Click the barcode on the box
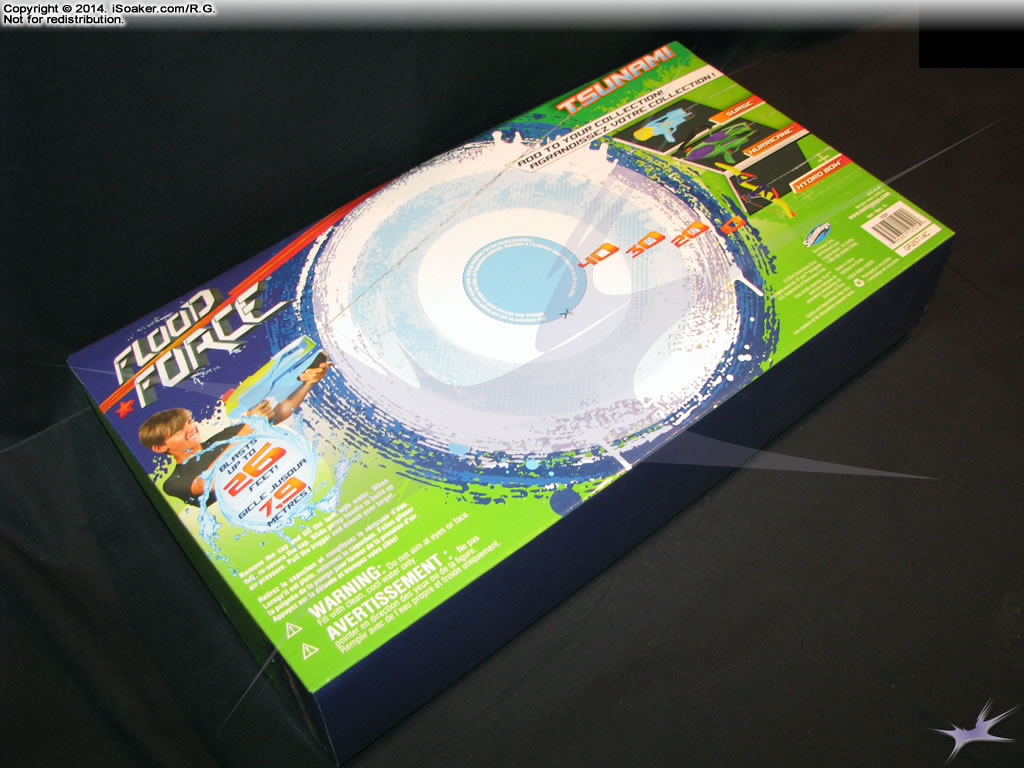Image resolution: width=1024 pixels, height=768 pixels. 896,221
